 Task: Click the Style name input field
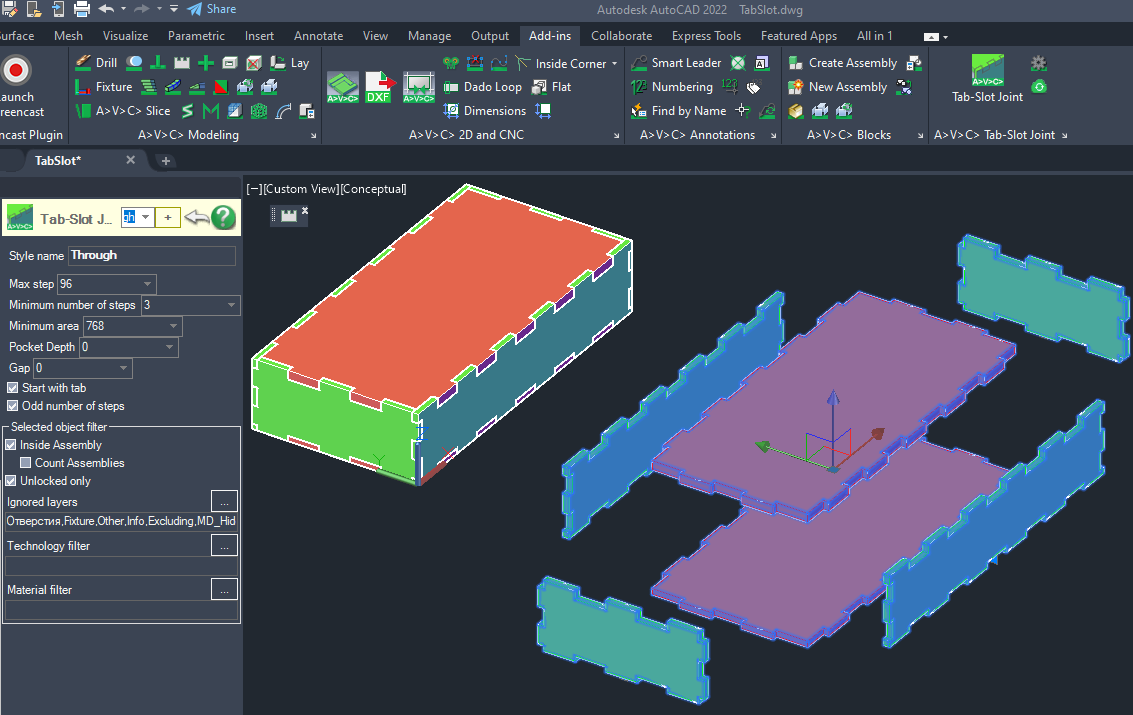click(x=152, y=256)
